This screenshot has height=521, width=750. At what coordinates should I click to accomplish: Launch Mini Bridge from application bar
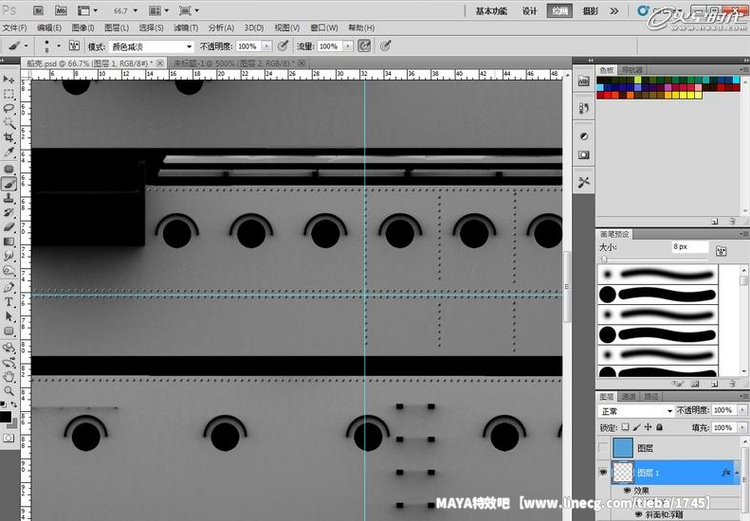coord(61,10)
